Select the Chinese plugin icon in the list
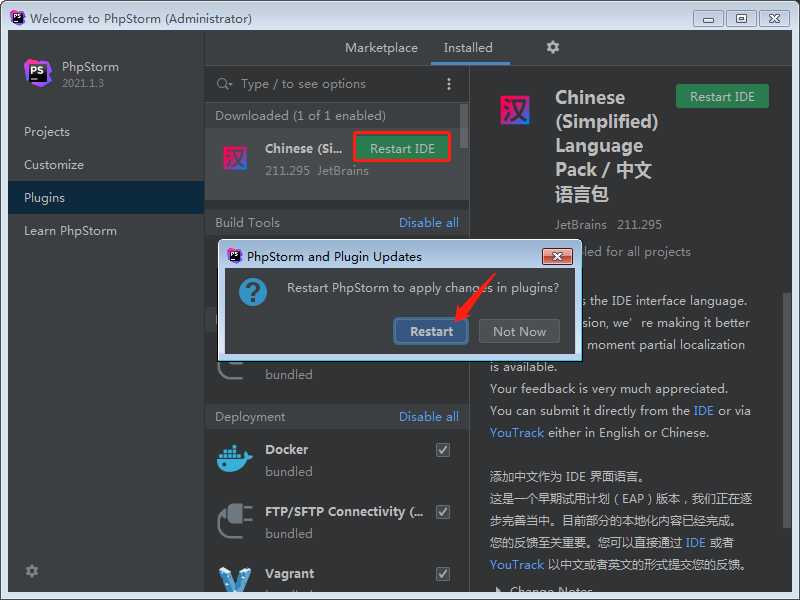The width and height of the screenshot is (800, 600). pyautogui.click(x=235, y=158)
